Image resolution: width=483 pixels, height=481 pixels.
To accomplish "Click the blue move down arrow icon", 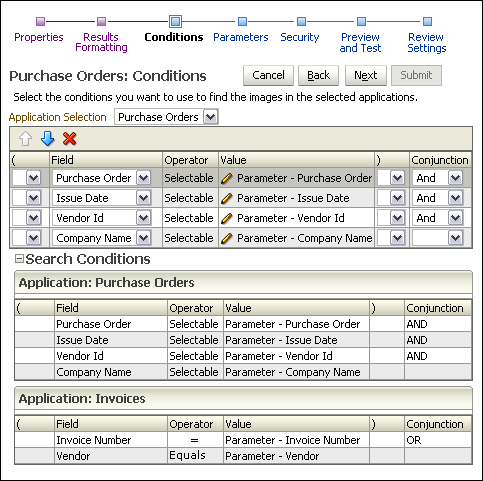I will point(48,139).
